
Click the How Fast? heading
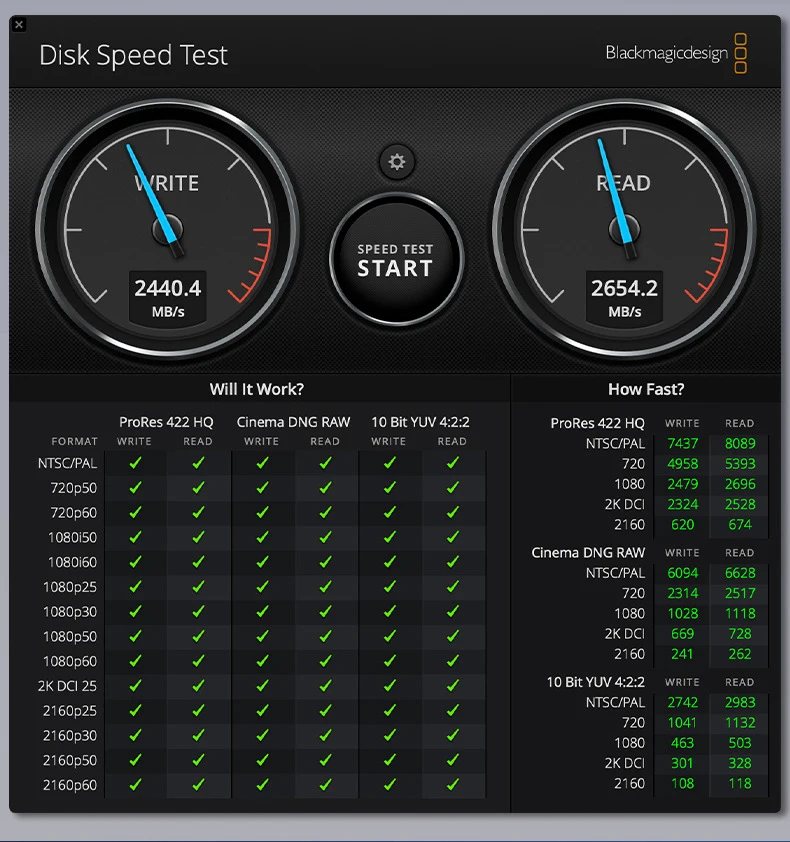coord(646,389)
